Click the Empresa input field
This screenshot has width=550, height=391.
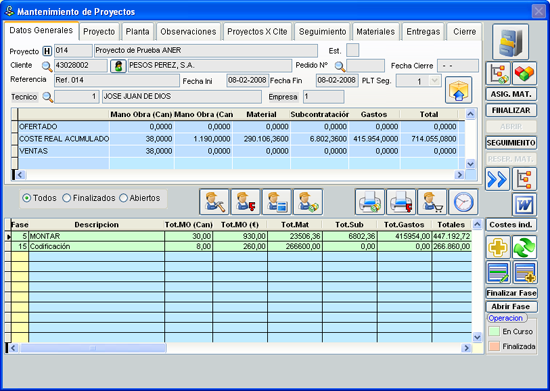[323, 97]
